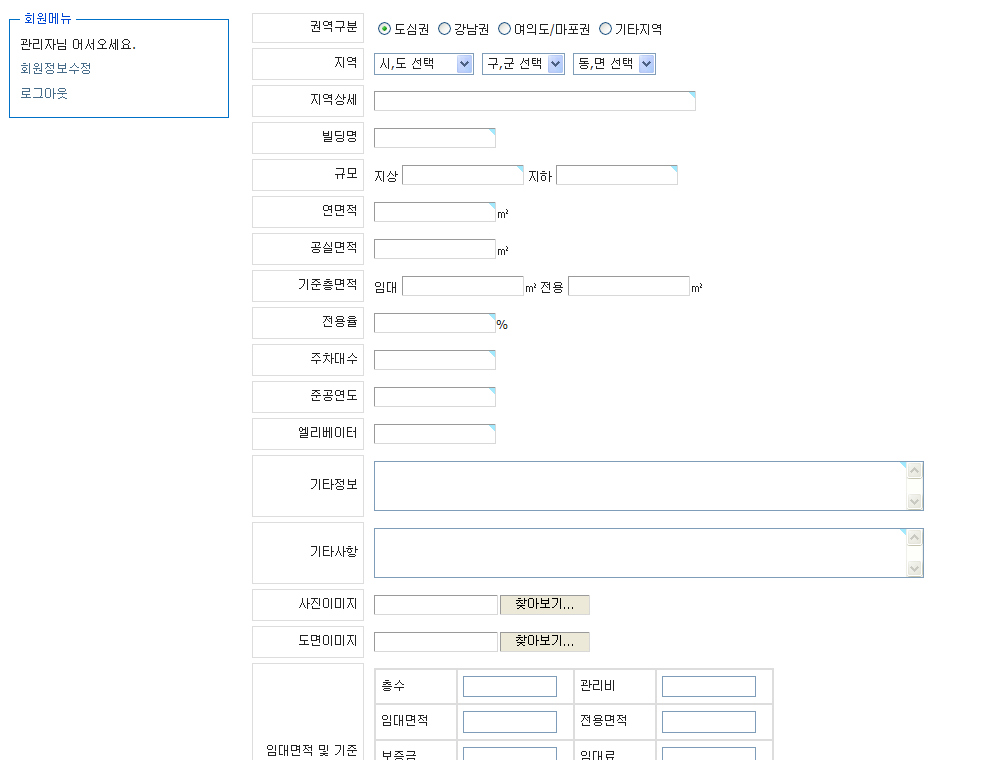Screen dimensions: 996x760
Task: Choose the 강남권 region option
Action: [444, 29]
